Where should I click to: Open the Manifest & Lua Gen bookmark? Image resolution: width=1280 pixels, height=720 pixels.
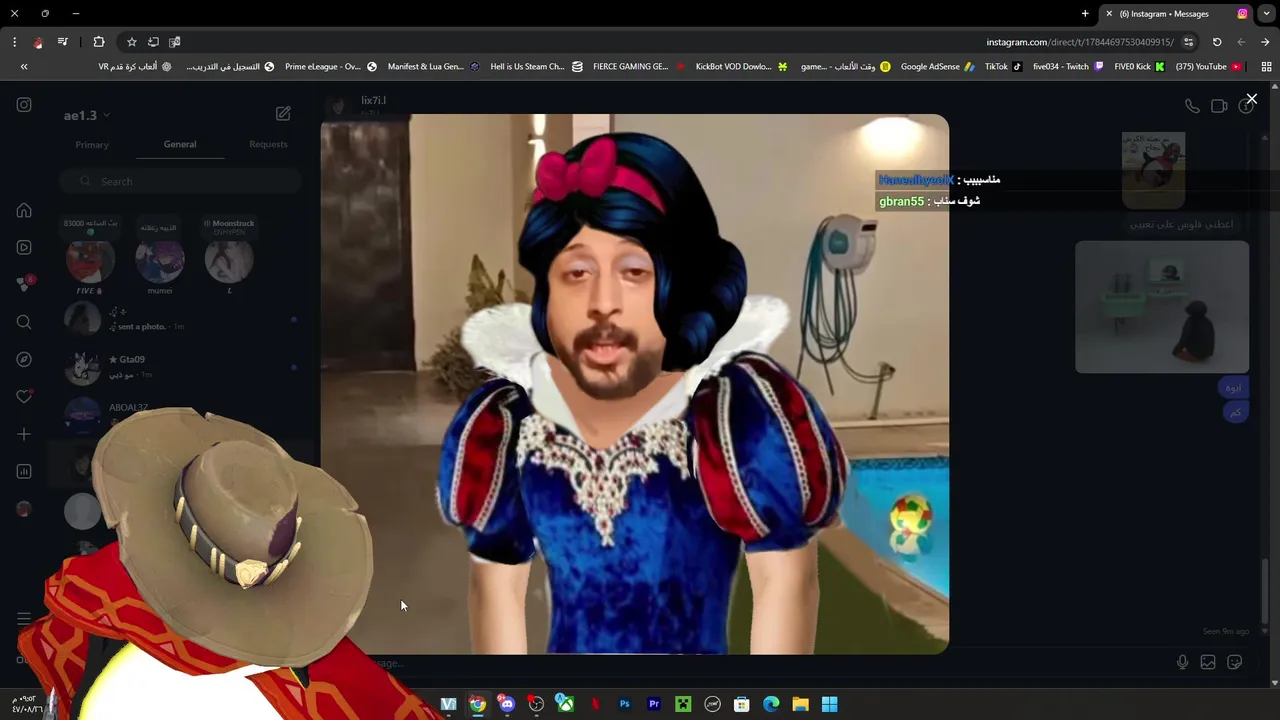pyautogui.click(x=433, y=67)
